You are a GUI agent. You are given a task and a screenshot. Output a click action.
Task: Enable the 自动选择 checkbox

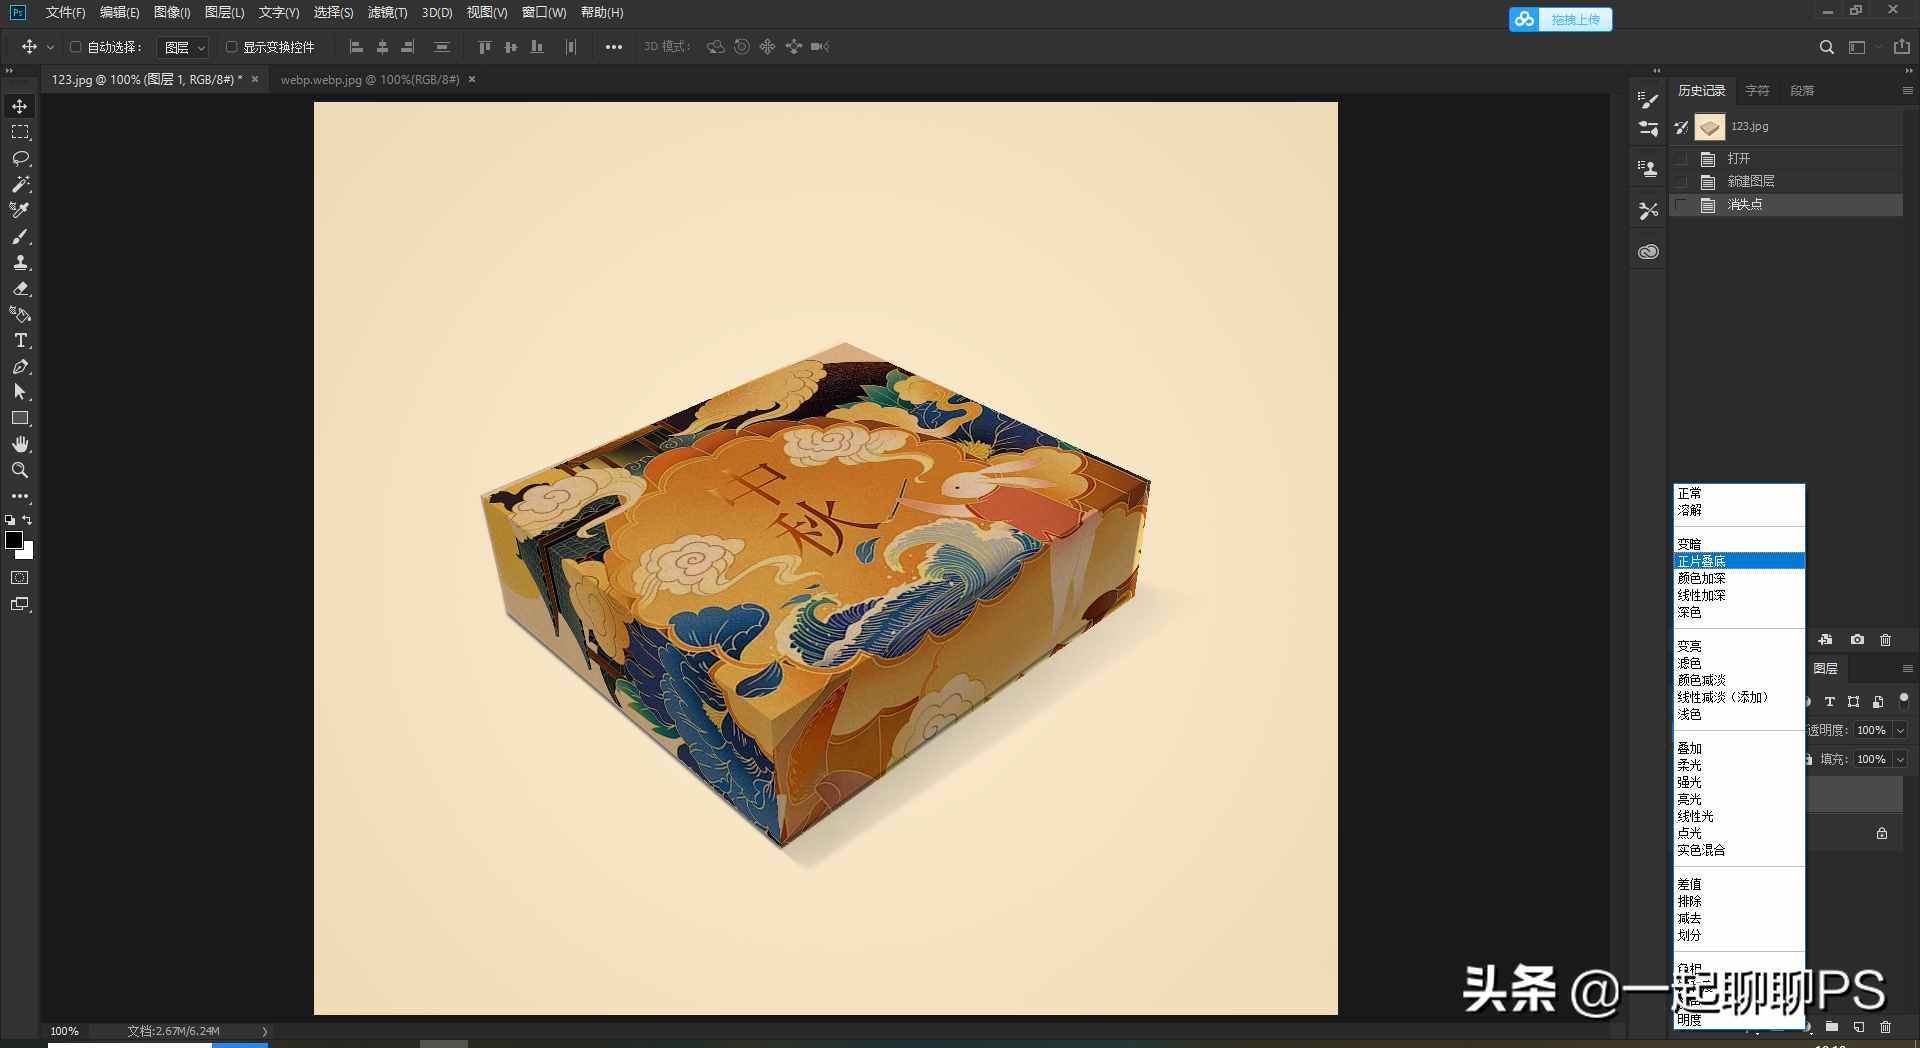75,47
